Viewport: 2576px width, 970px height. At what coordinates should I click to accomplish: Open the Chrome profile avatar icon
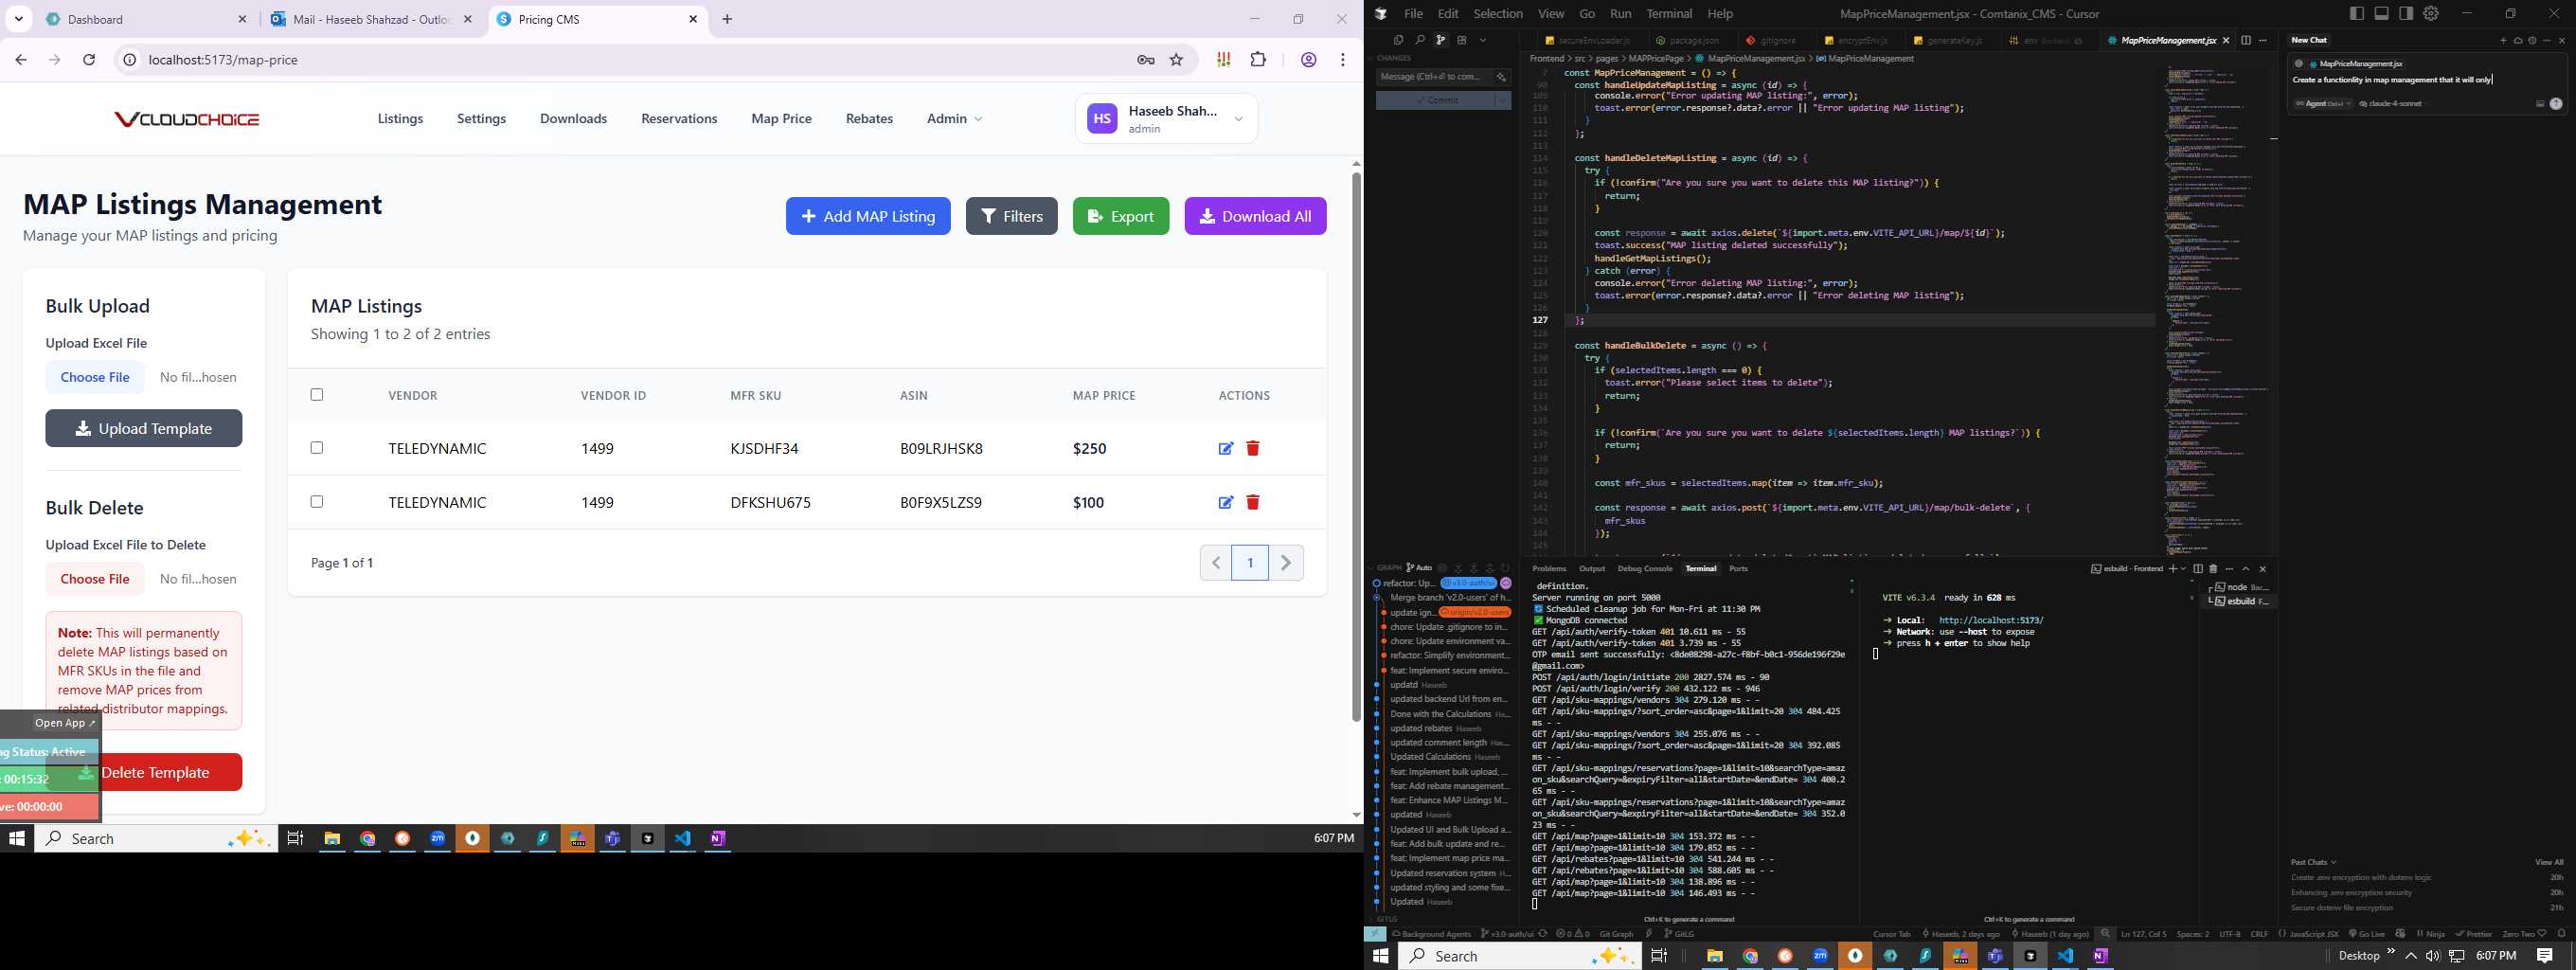pos(1308,60)
